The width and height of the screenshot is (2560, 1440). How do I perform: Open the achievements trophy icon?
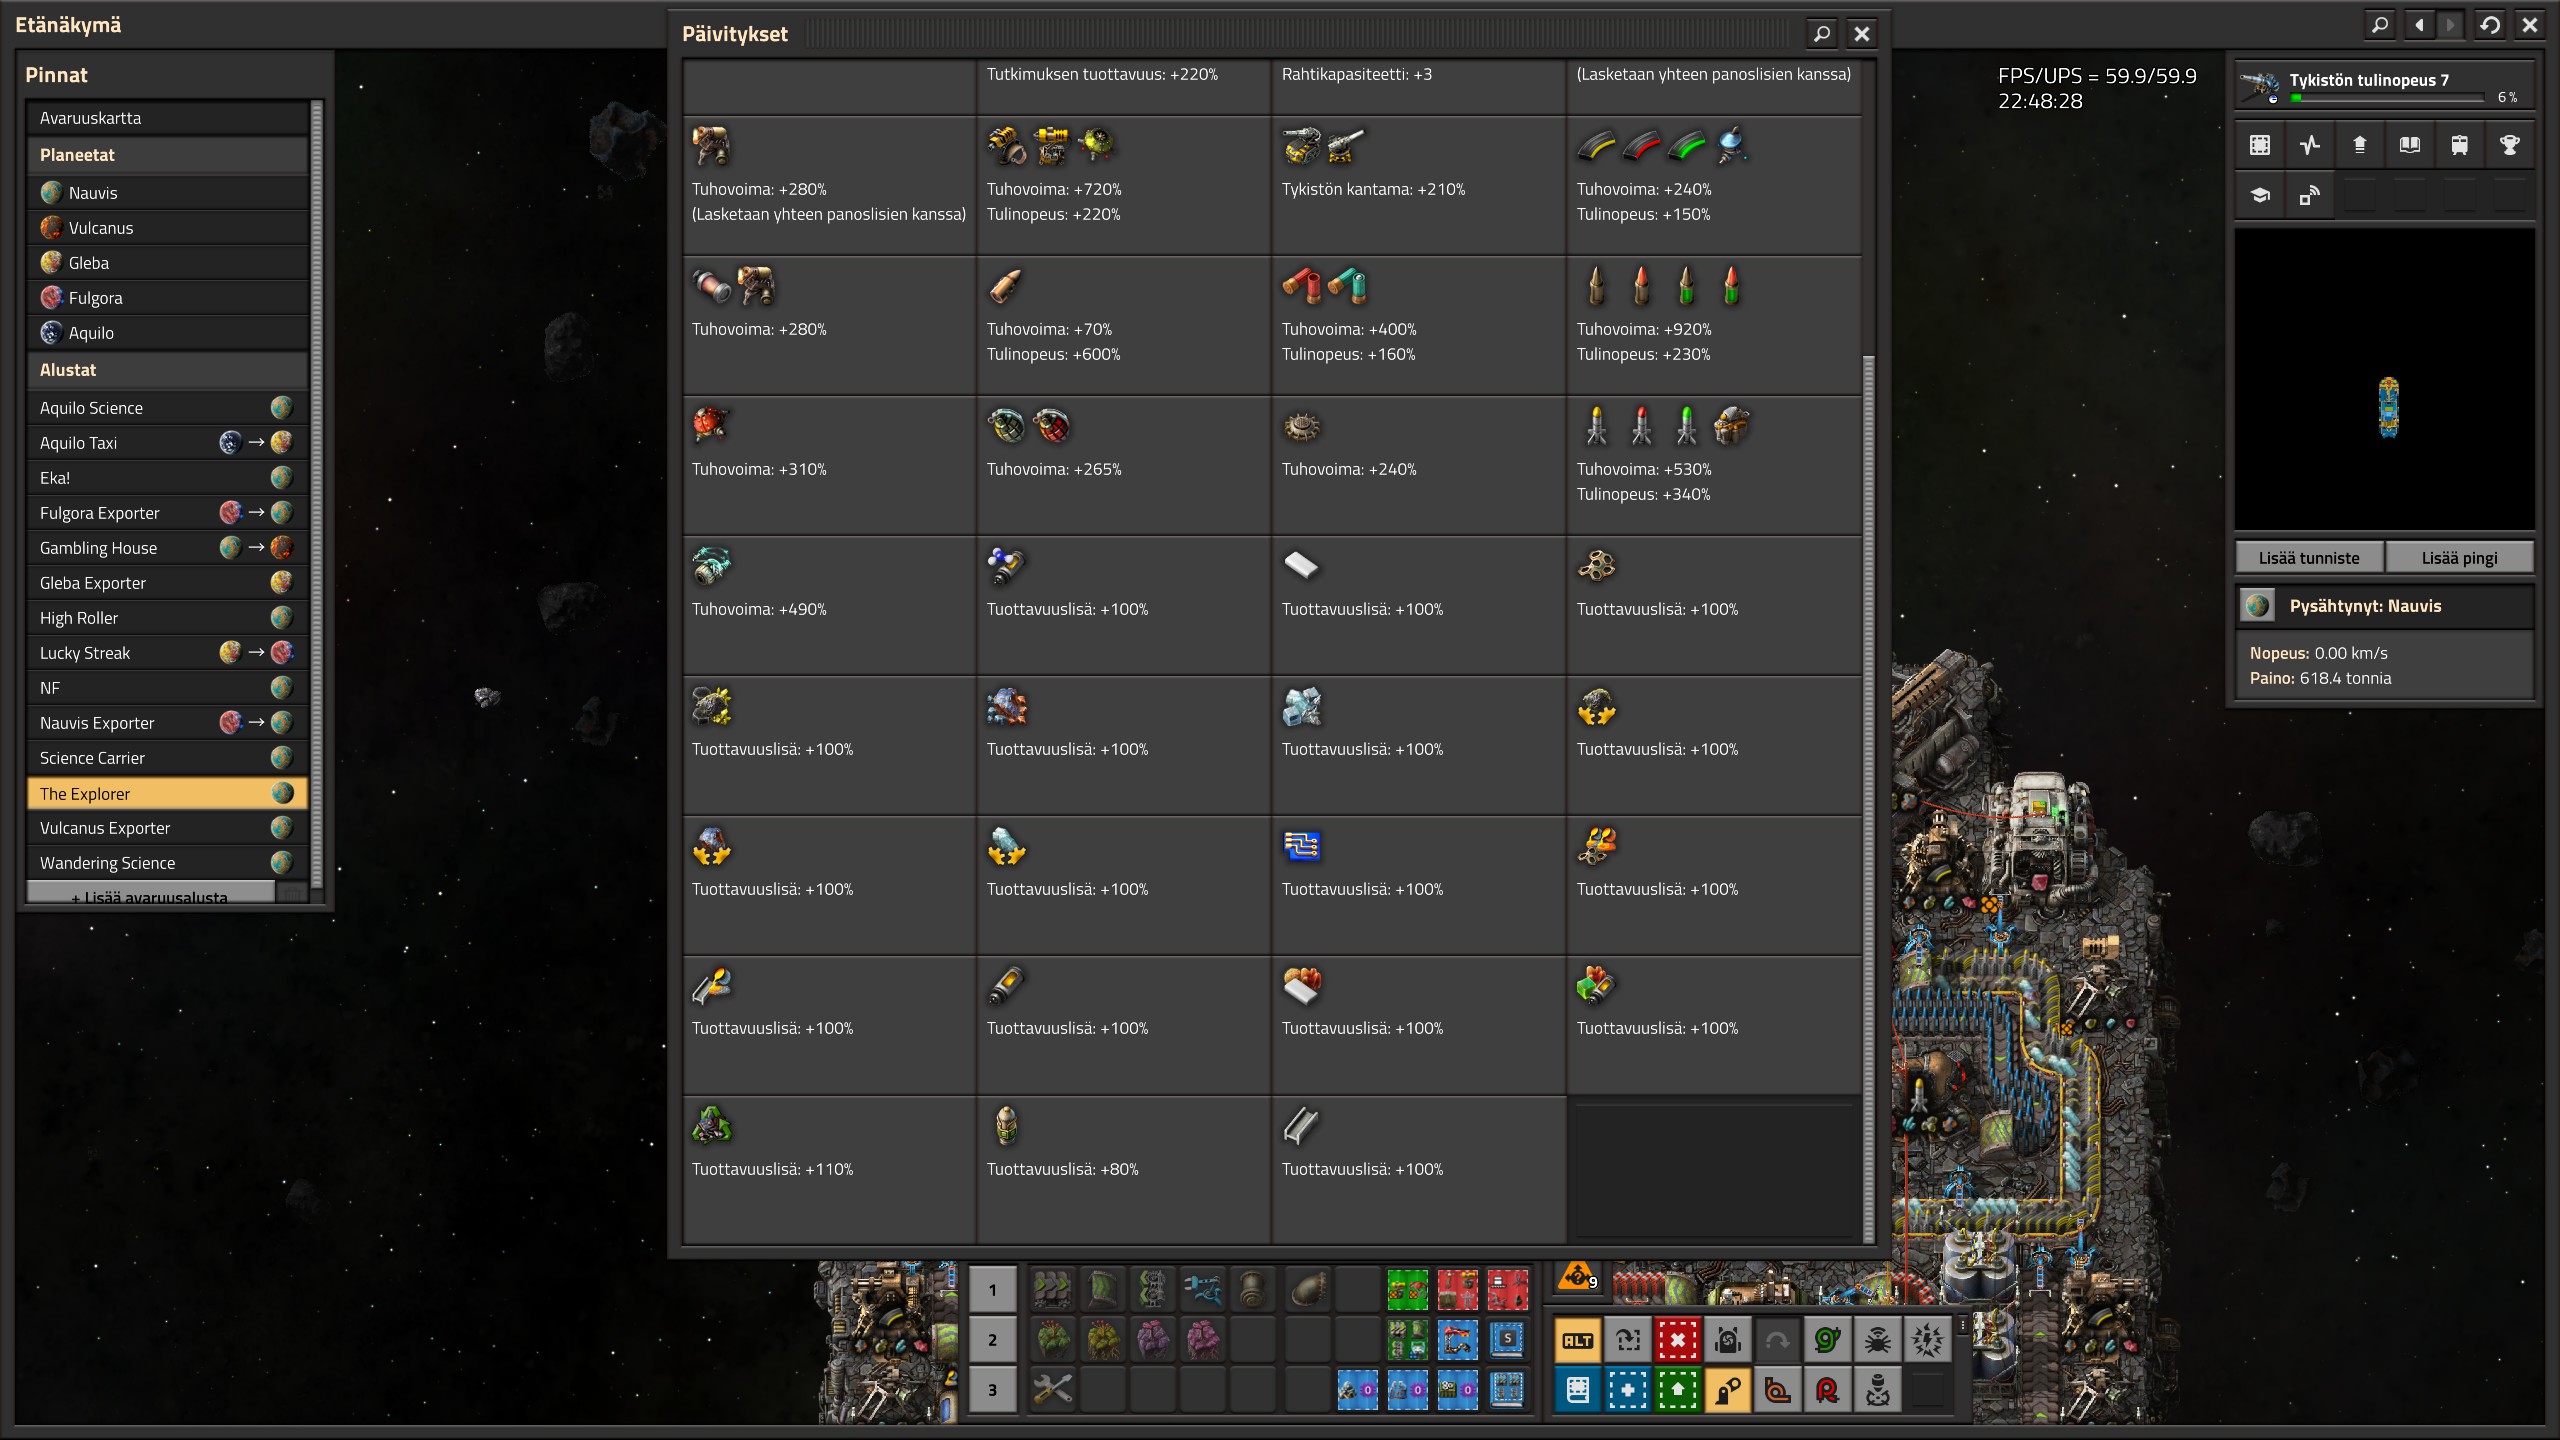click(x=2510, y=145)
